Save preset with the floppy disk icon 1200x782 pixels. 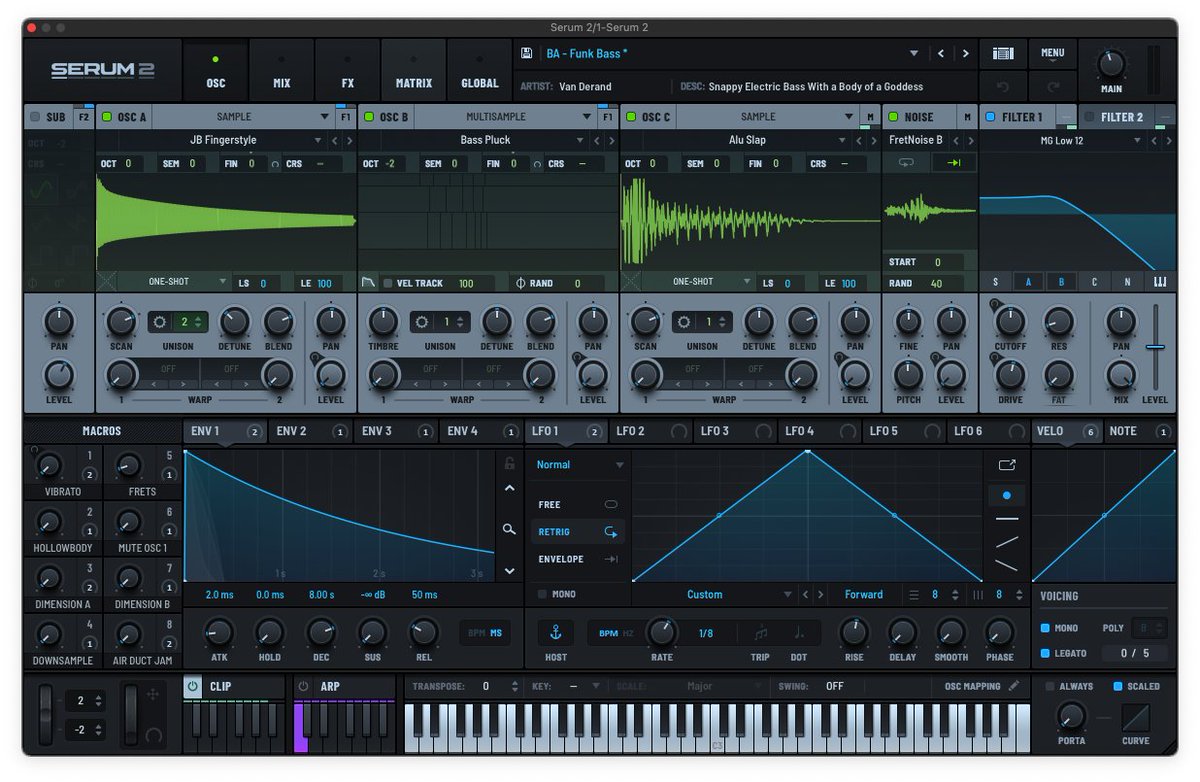[526, 53]
